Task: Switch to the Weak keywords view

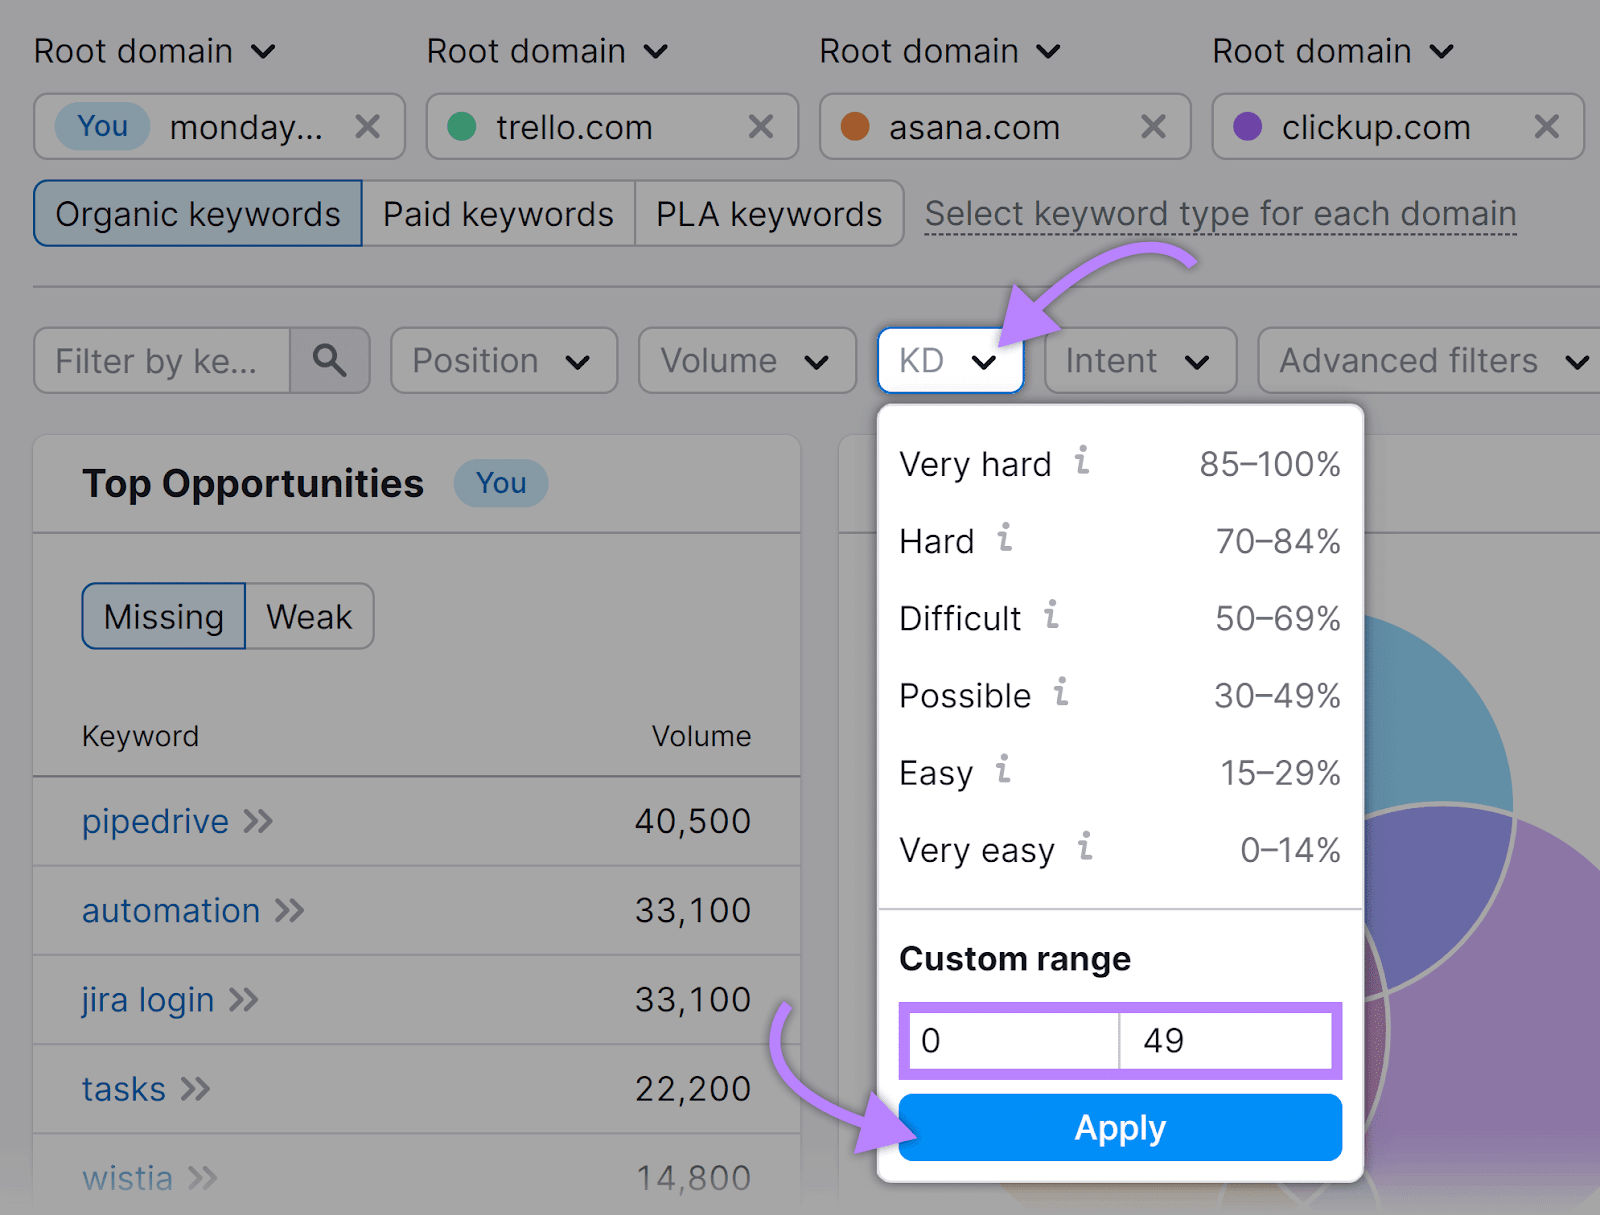Action: (308, 616)
